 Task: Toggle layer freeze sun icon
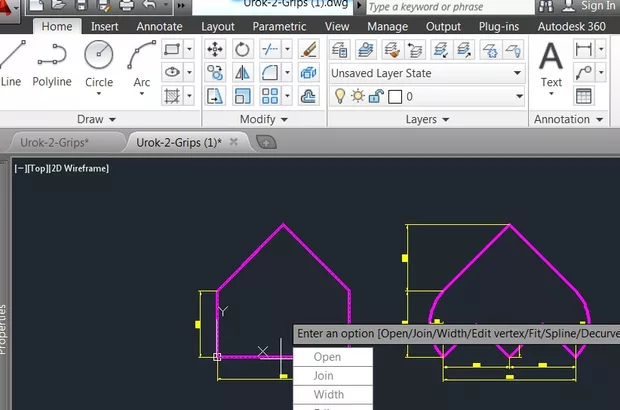[x=357, y=96]
